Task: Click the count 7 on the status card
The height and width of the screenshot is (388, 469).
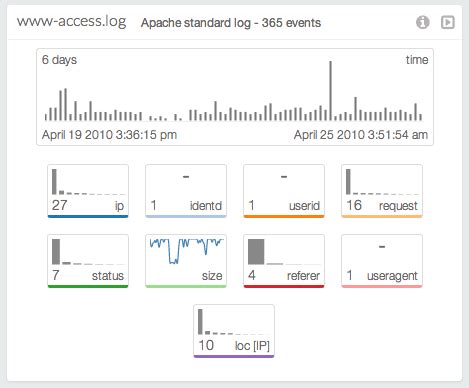Action: [56, 275]
